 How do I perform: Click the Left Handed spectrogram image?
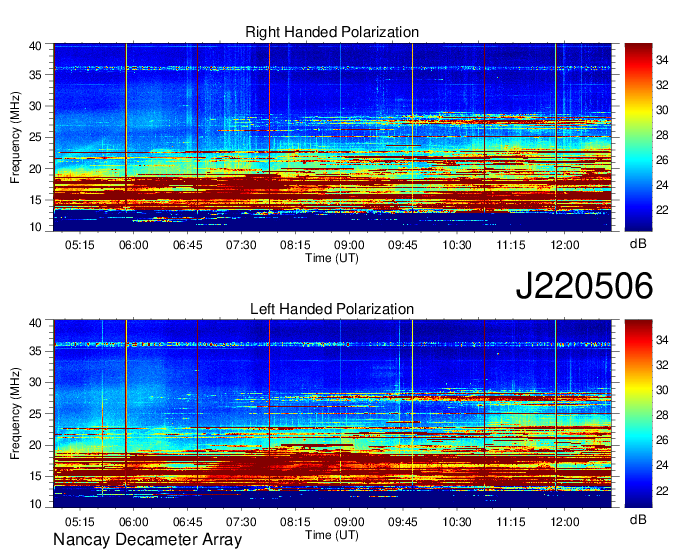coord(332,414)
